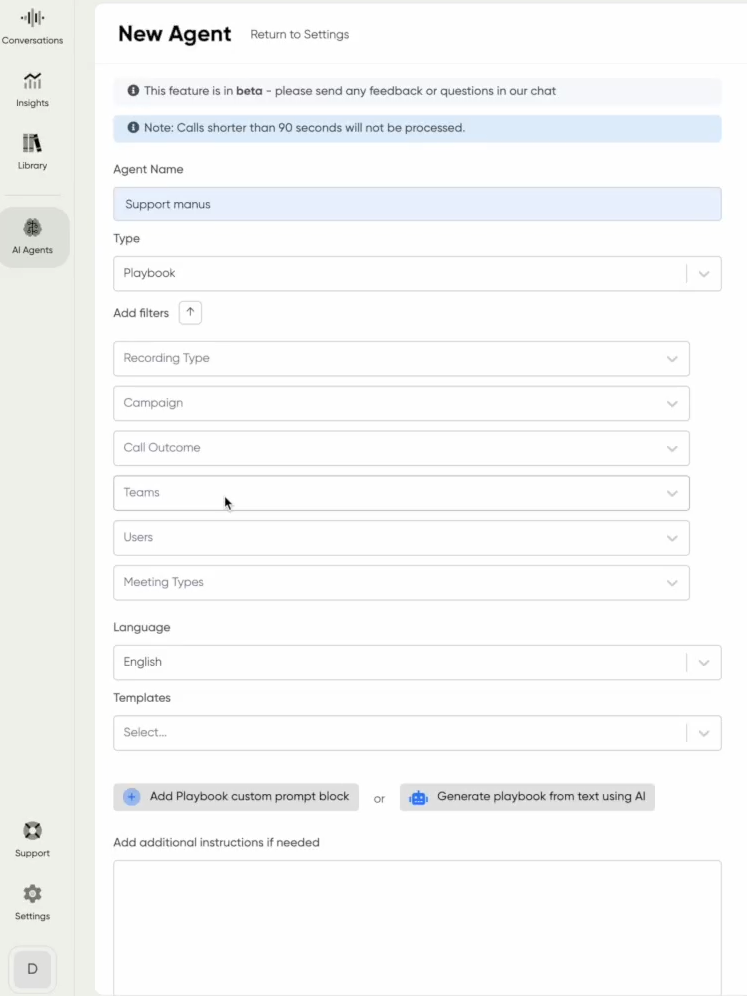Open the Language dropdown set to English

703,663
